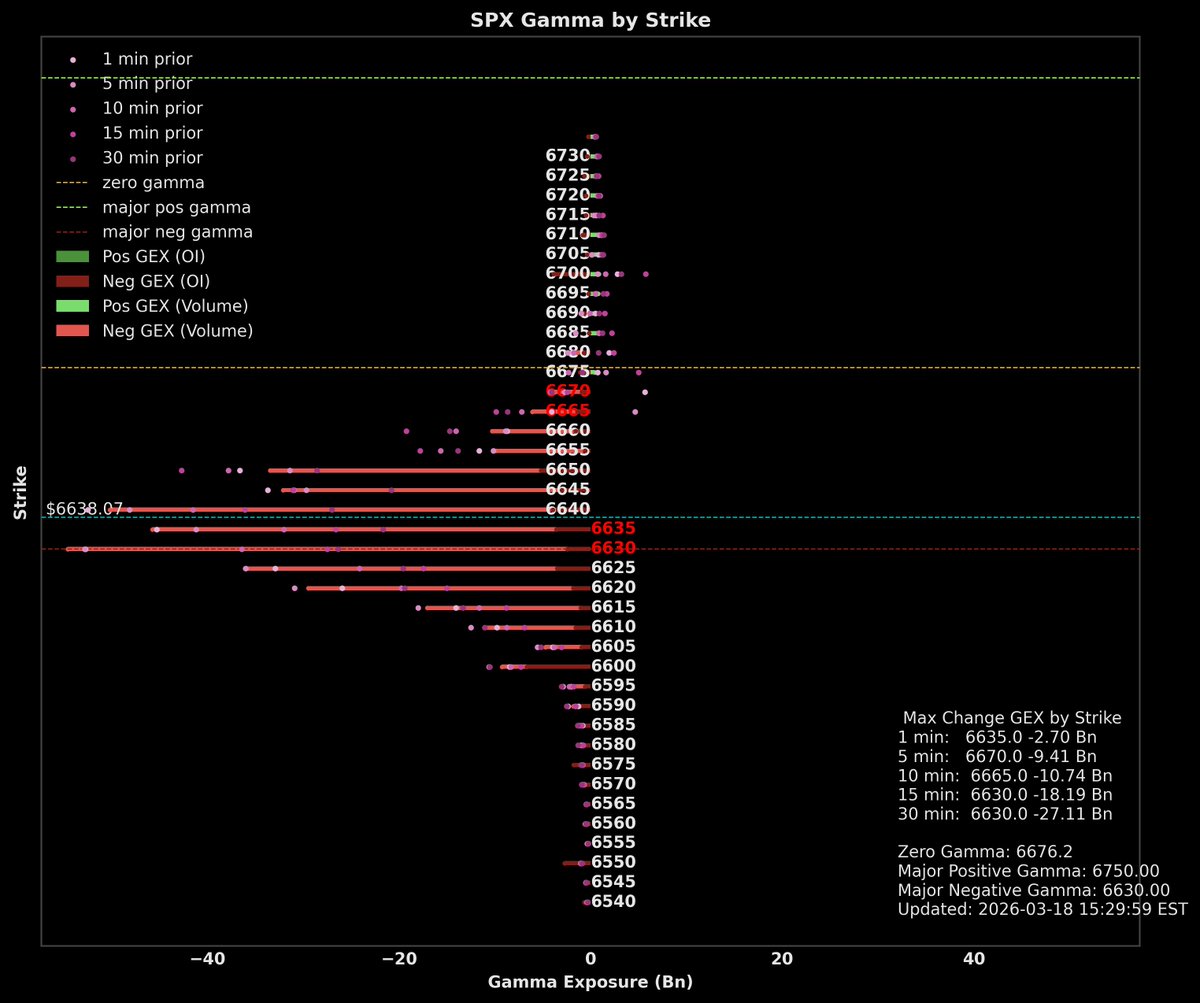The height and width of the screenshot is (1003, 1200).
Task: Click the 6660 strike label
Action: coord(568,430)
